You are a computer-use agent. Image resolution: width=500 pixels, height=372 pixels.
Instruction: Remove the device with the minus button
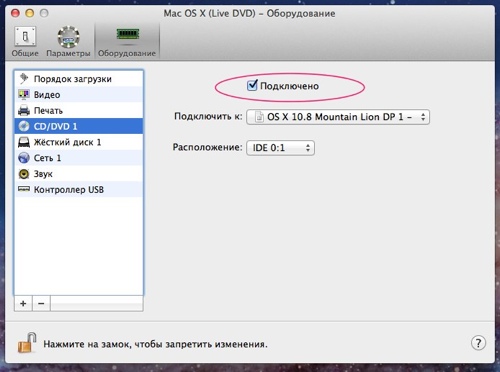pyautogui.click(x=41, y=303)
